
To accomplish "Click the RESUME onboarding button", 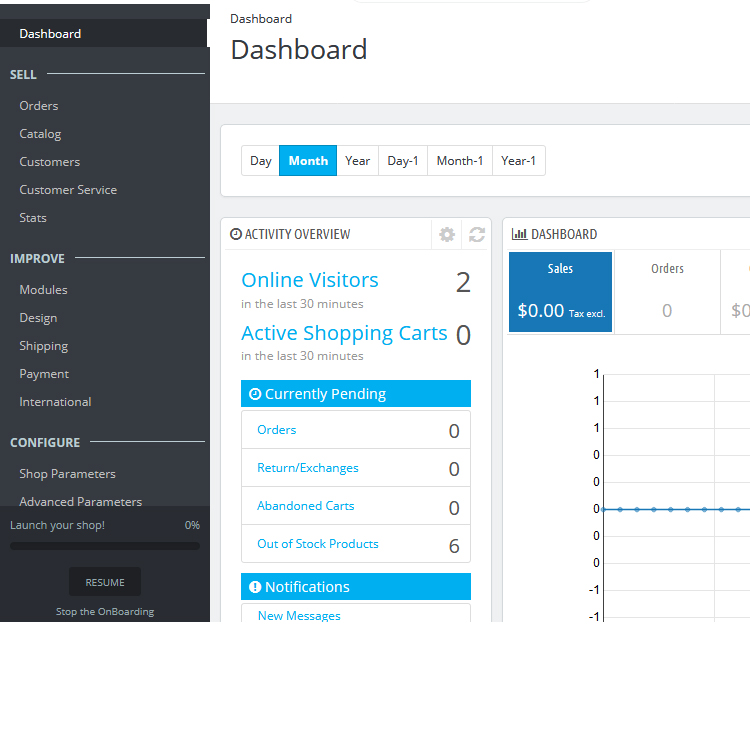I will [x=105, y=582].
